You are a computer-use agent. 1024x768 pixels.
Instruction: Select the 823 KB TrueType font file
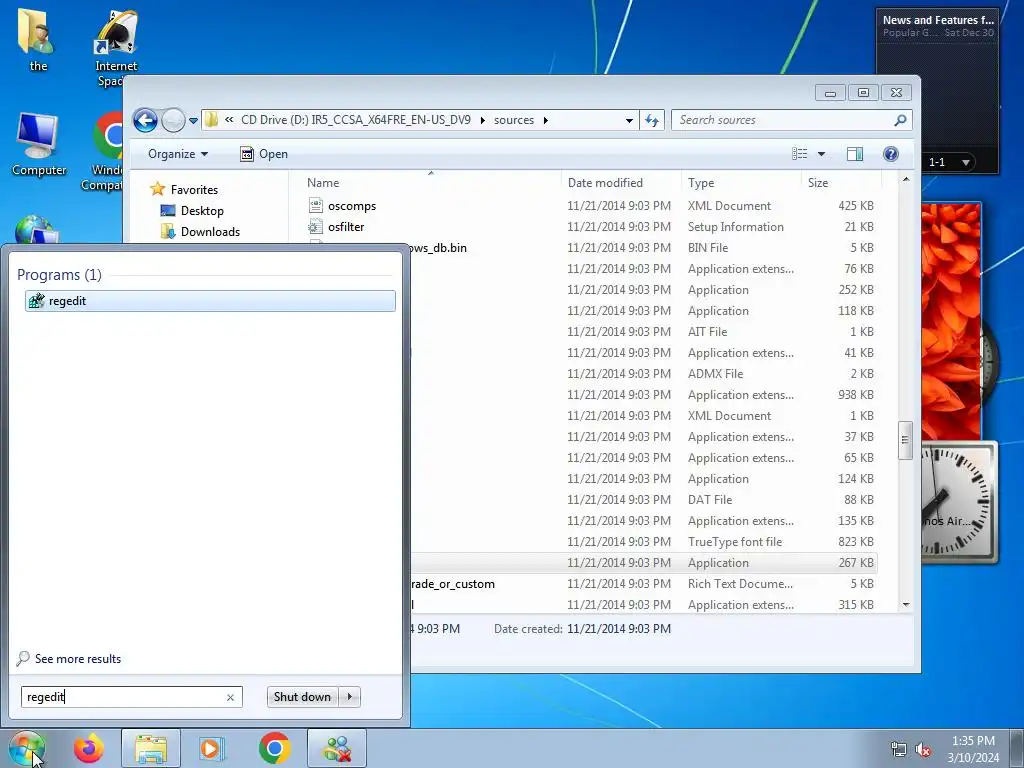644,541
